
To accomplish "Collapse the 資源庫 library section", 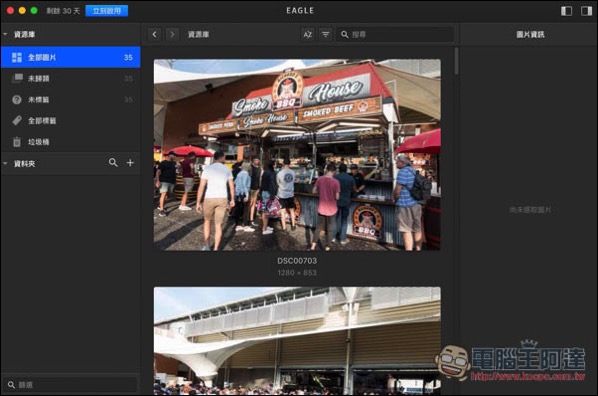I will [x=5, y=34].
